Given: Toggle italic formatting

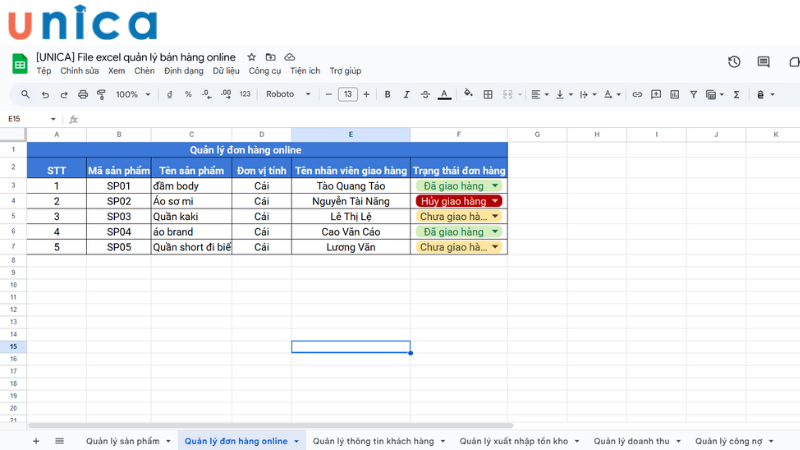Looking at the screenshot, I should [406, 94].
